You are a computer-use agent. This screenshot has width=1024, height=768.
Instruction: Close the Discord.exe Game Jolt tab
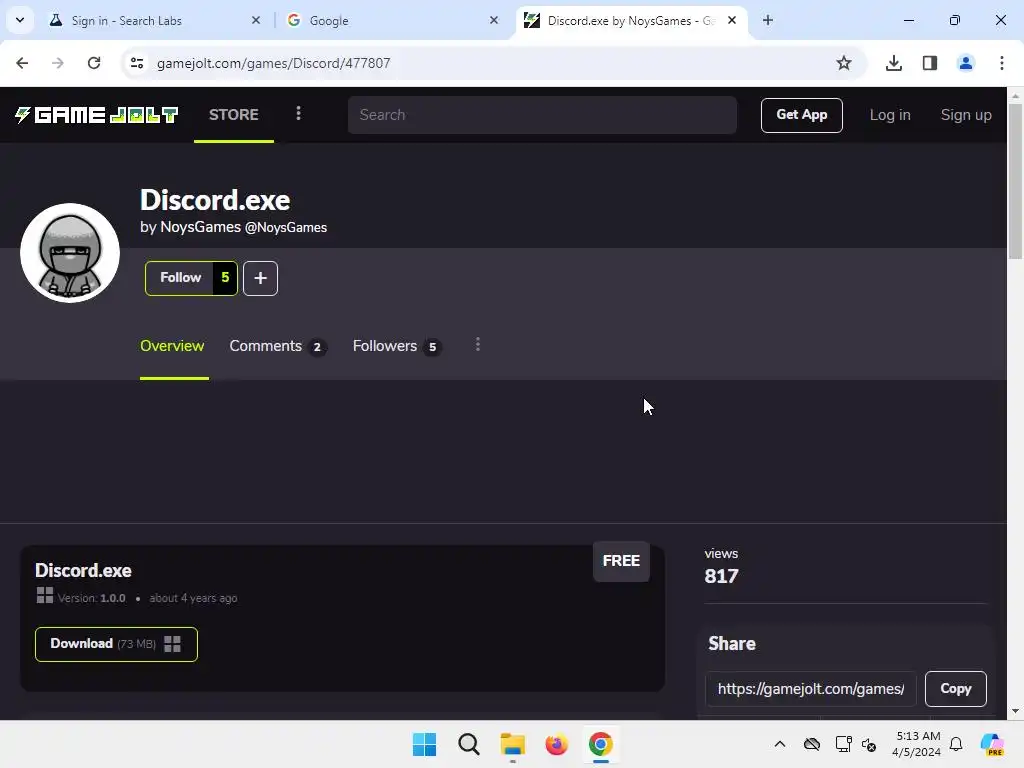point(732,21)
